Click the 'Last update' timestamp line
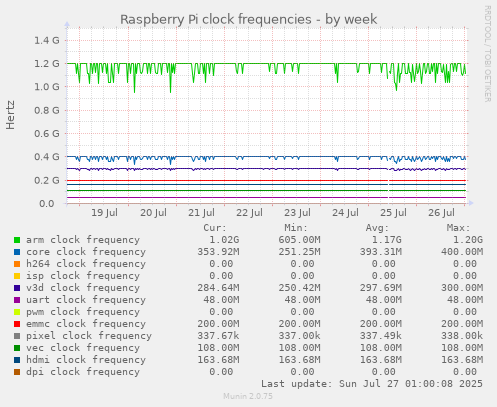497x407 pixels. tap(372, 384)
